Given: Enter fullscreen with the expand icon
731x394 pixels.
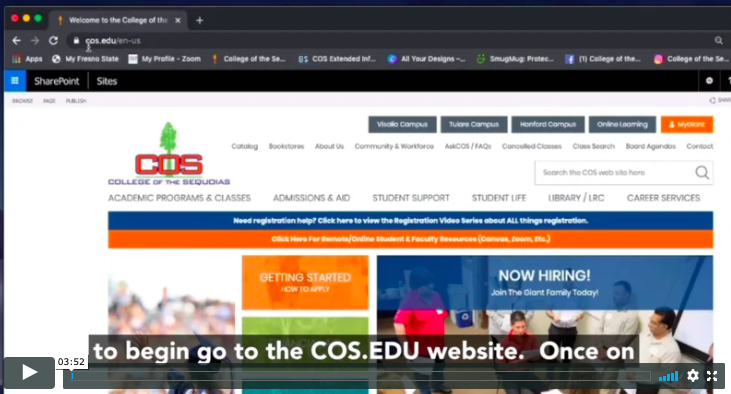Looking at the screenshot, I should (x=712, y=376).
